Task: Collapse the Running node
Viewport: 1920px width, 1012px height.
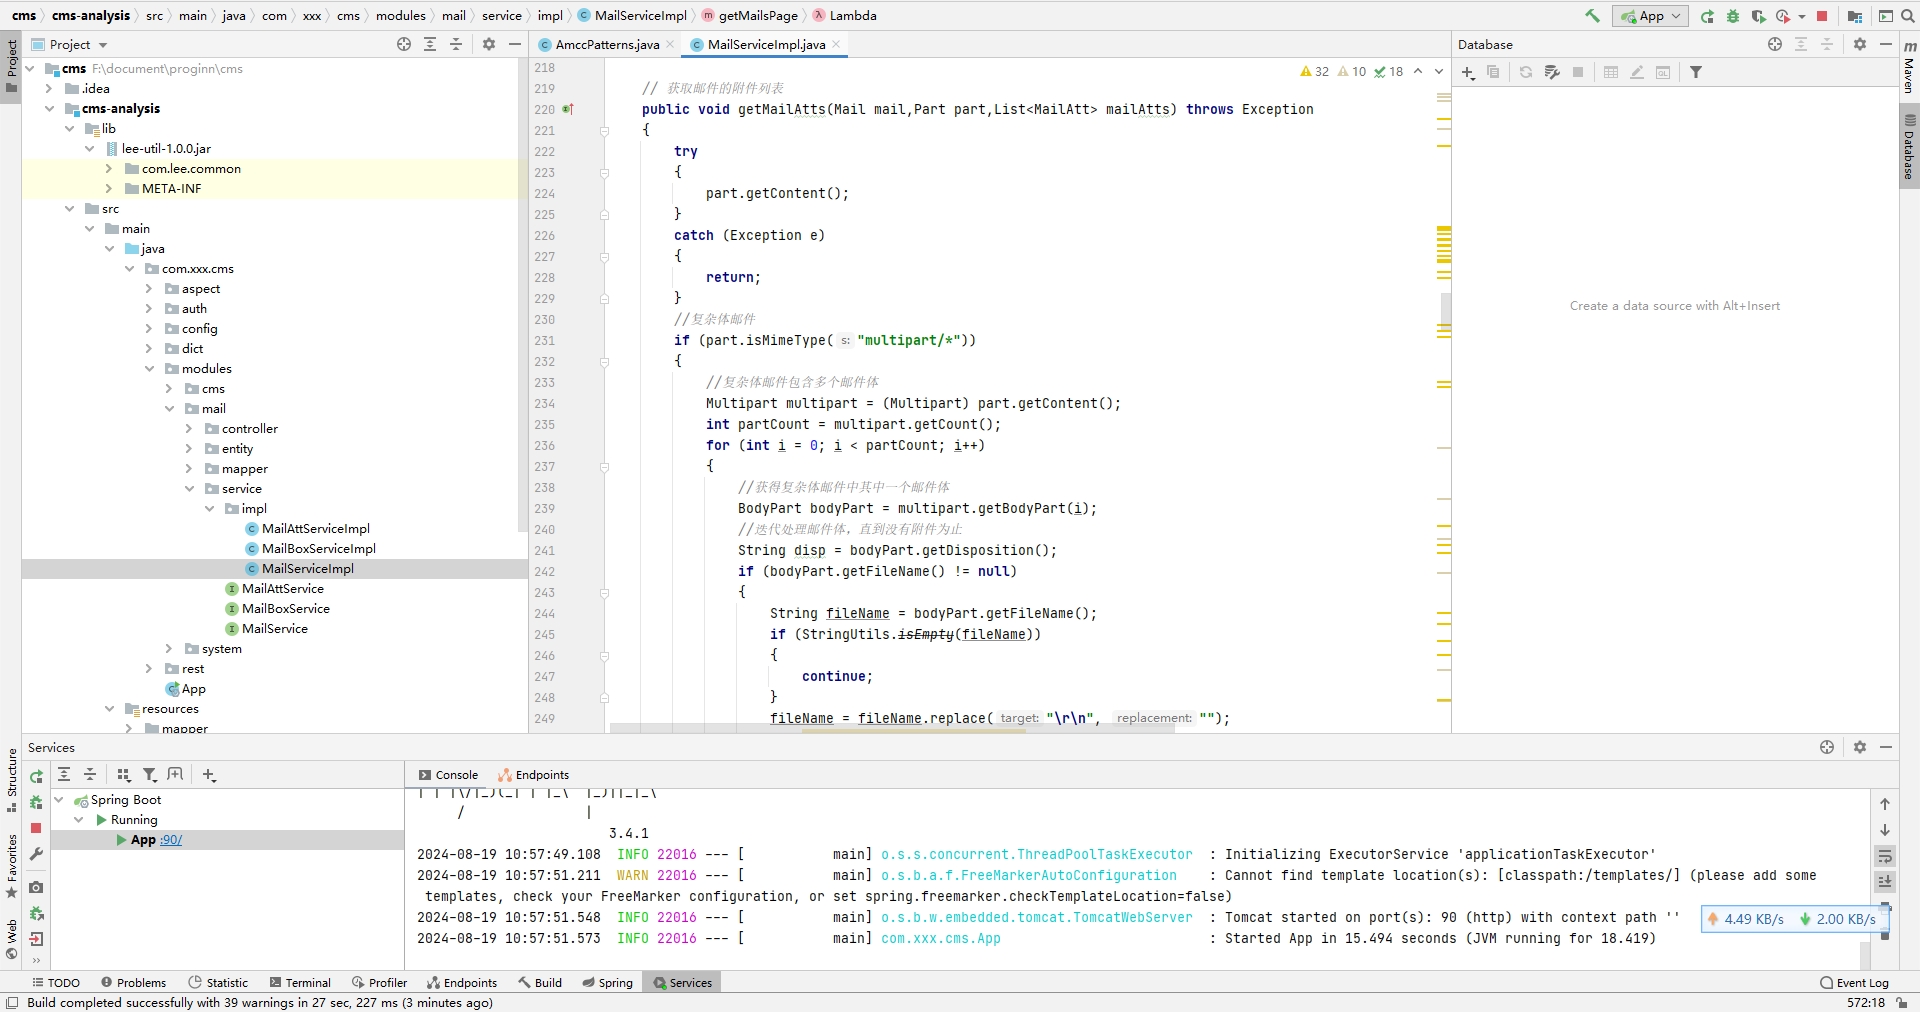Action: coord(79,820)
